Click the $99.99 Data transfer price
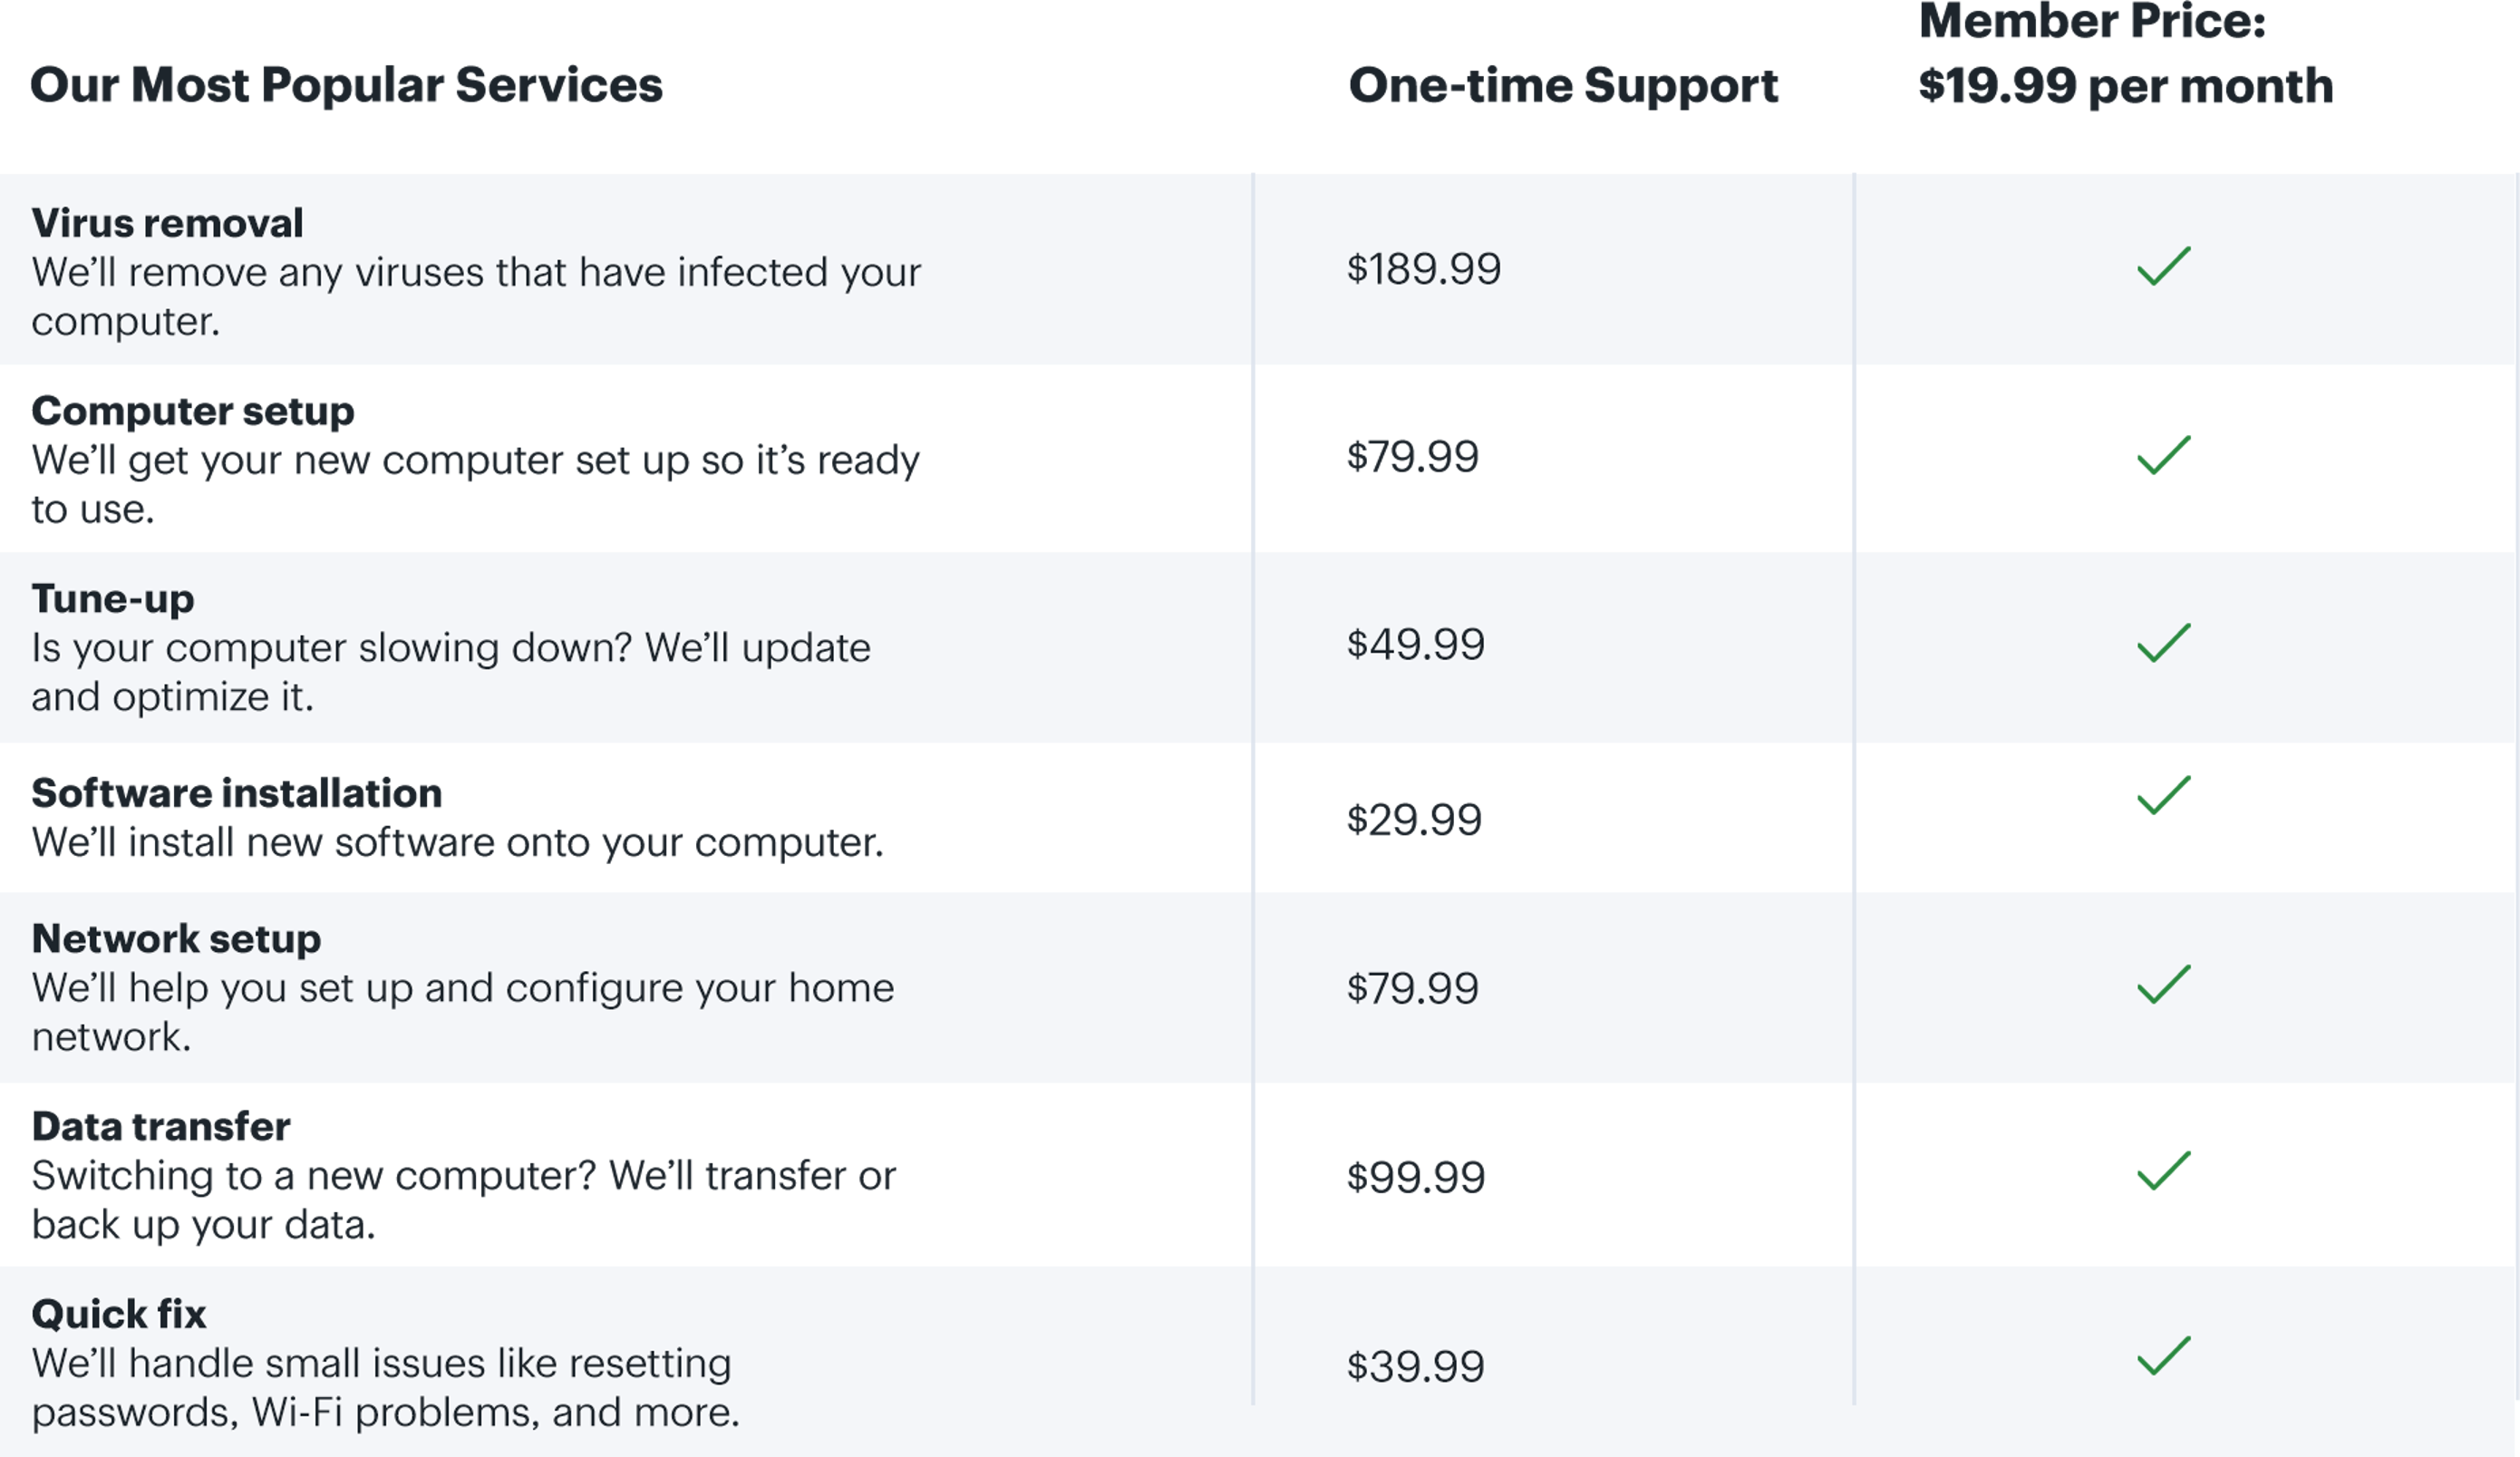2520x1457 pixels. pyautogui.click(x=1415, y=1177)
